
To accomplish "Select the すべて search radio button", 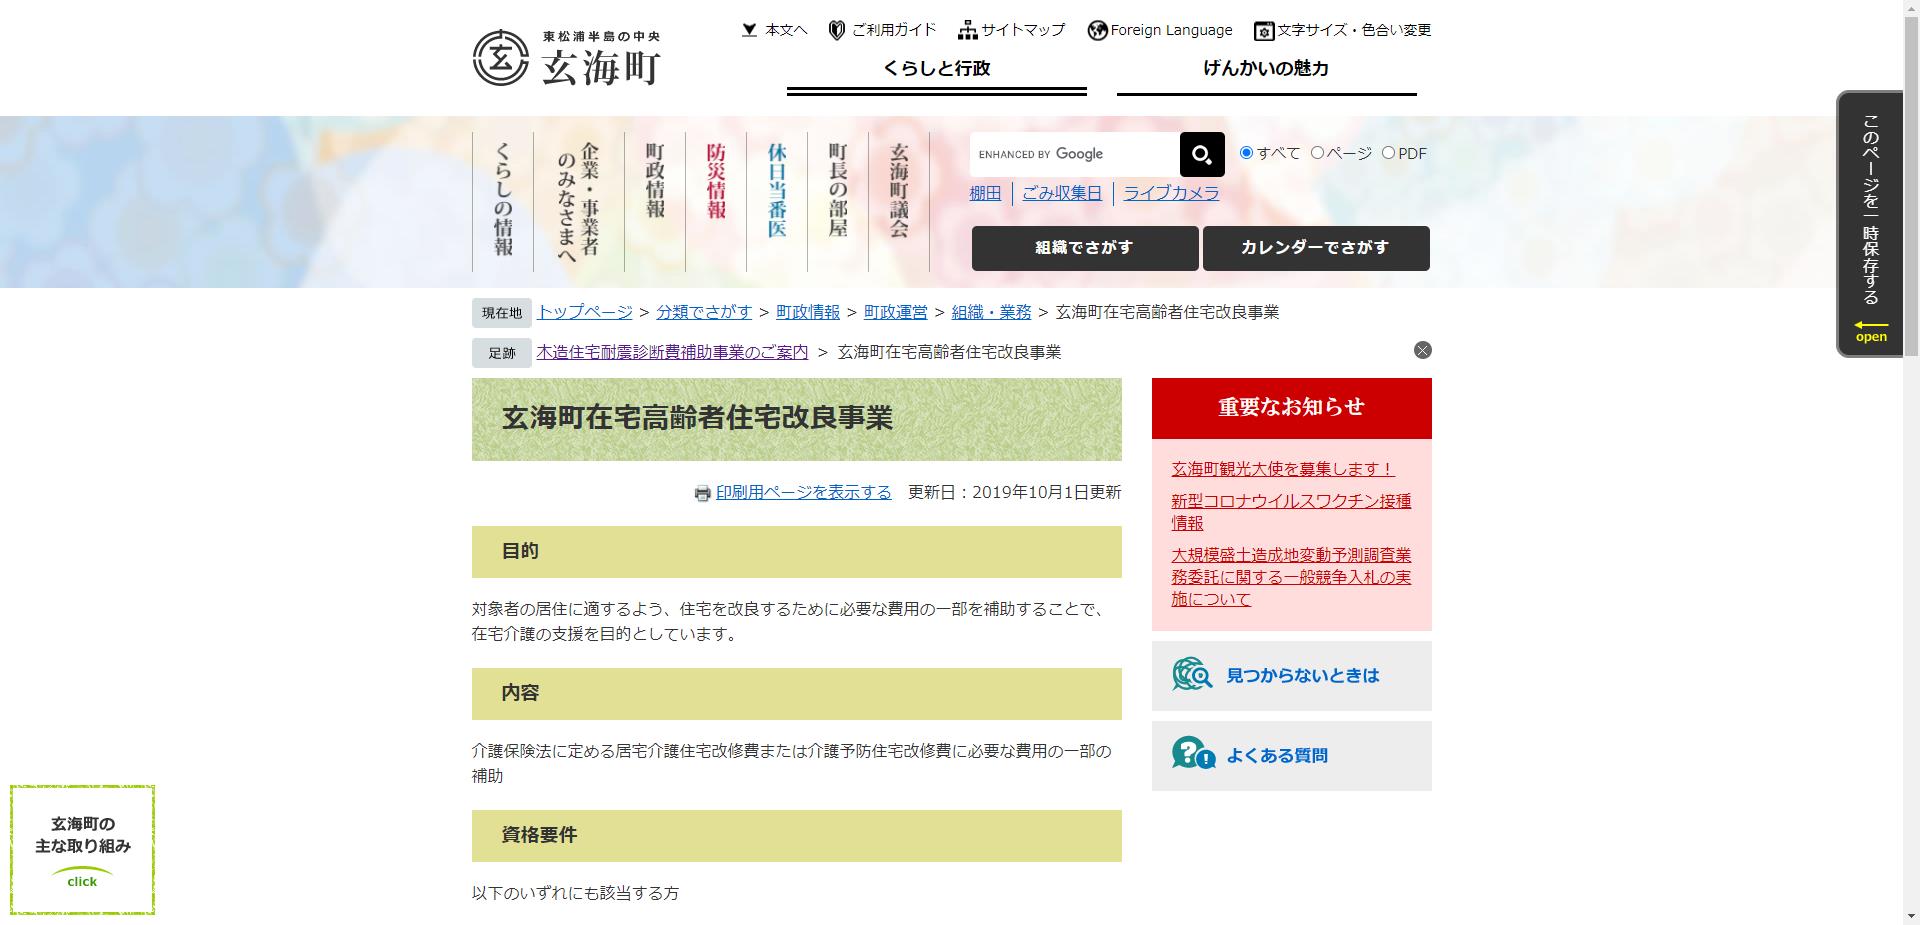I will point(1245,153).
